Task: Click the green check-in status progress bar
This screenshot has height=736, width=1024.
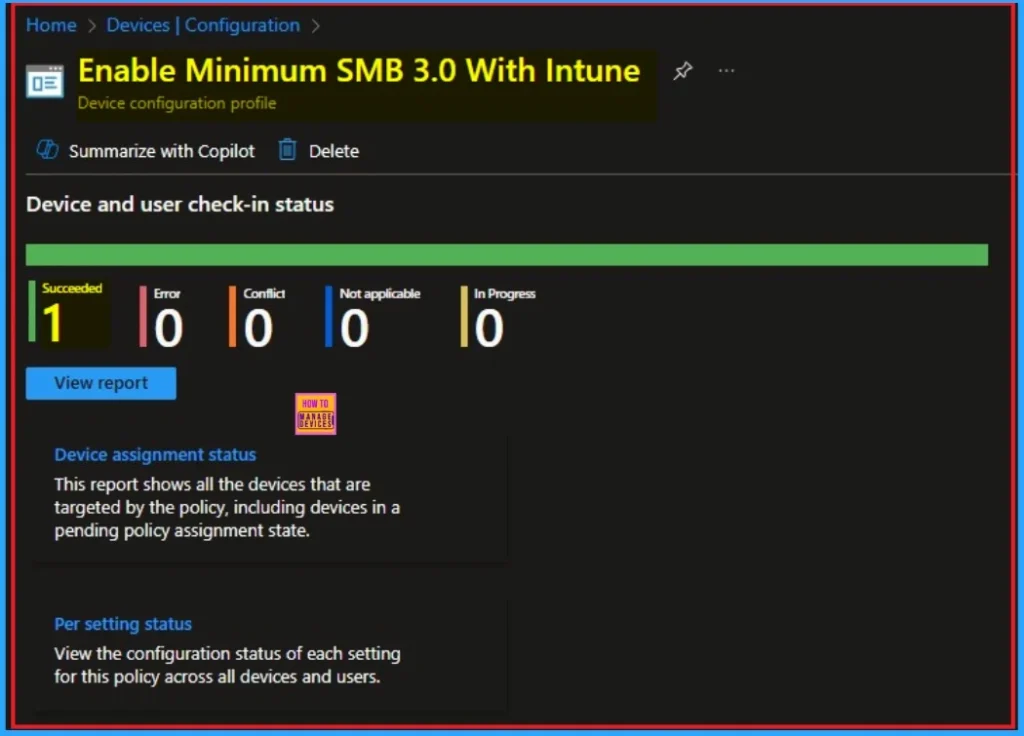Action: 506,255
